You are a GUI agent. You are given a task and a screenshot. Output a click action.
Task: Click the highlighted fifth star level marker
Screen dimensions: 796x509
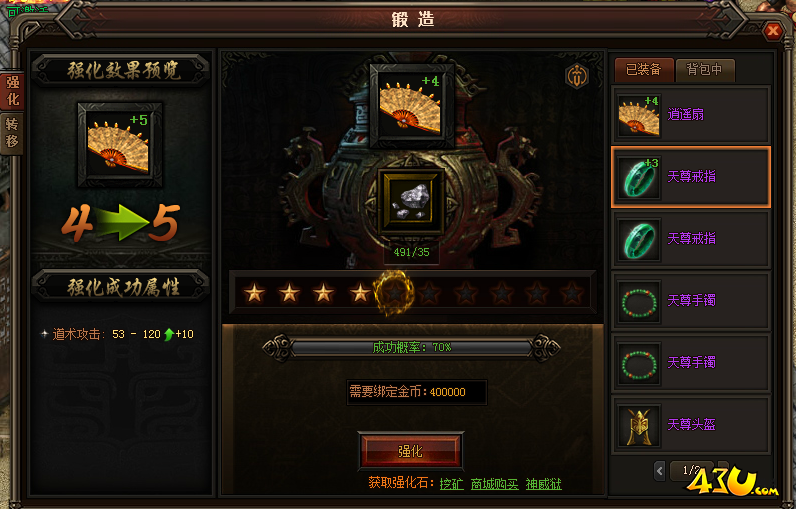click(394, 293)
